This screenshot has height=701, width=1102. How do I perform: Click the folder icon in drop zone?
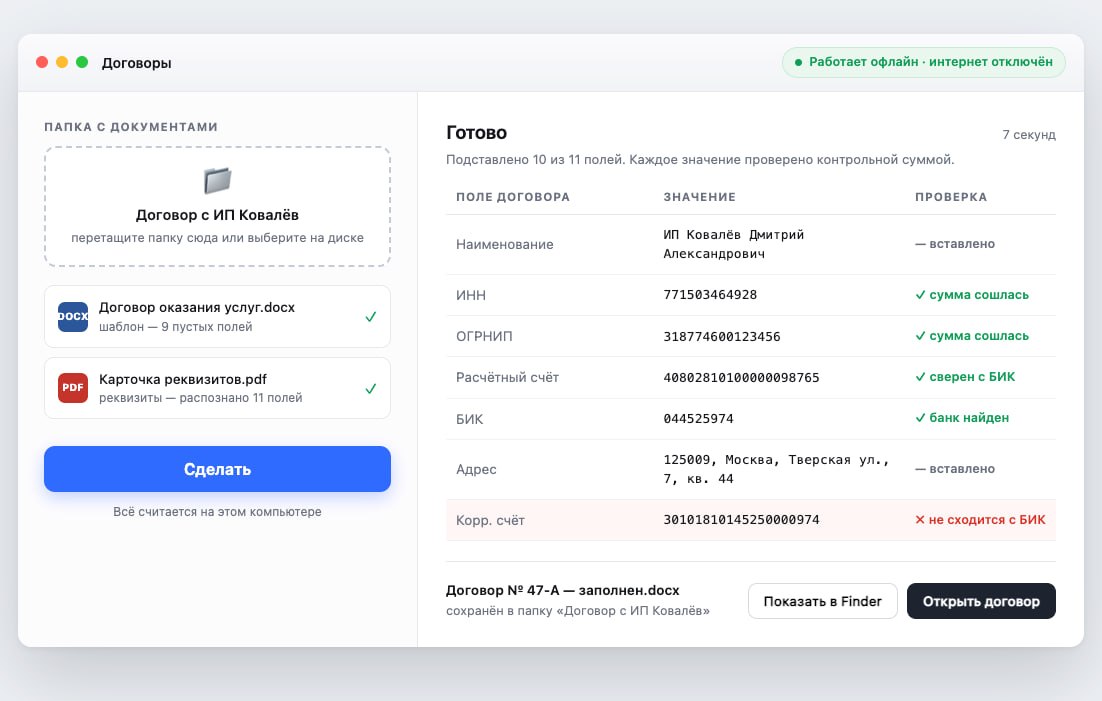(217, 181)
